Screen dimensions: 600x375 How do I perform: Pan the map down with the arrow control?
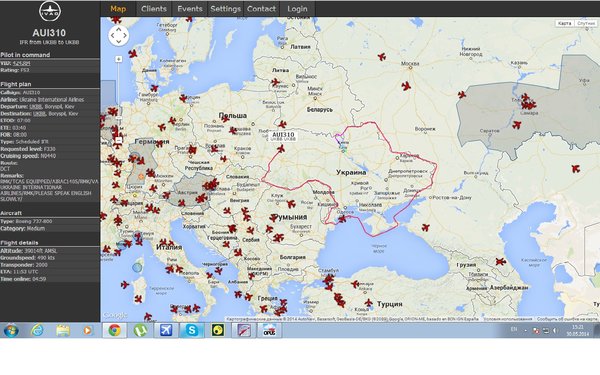click(119, 41)
